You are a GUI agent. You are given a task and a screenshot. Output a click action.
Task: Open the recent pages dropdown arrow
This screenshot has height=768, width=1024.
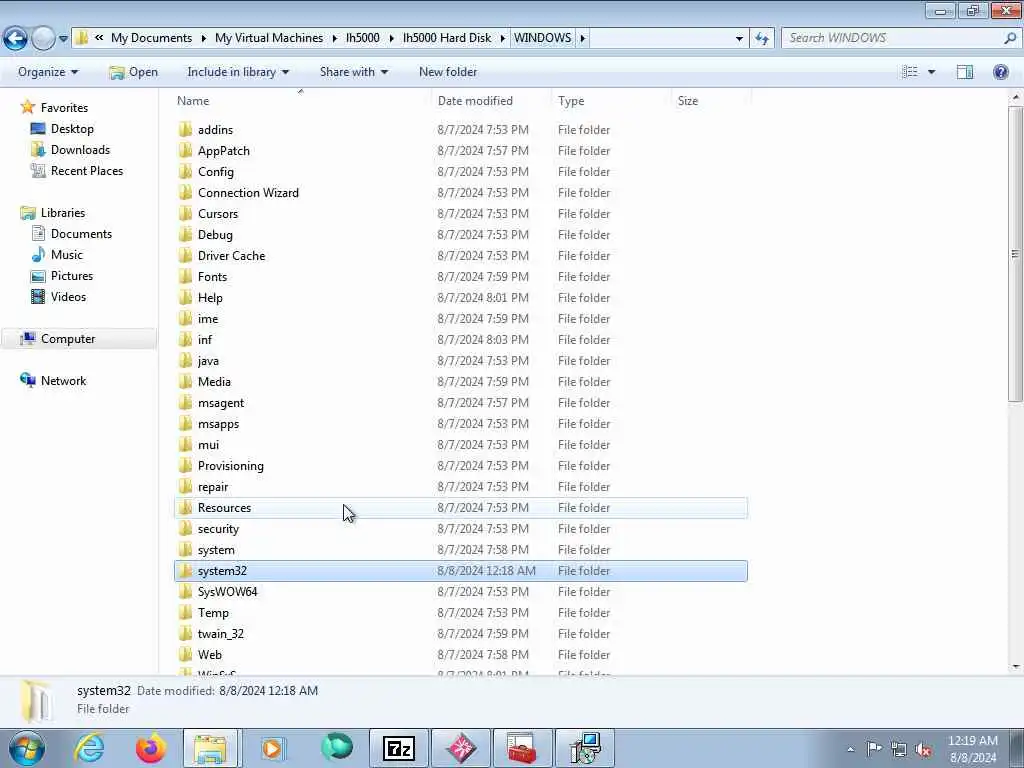(63, 39)
